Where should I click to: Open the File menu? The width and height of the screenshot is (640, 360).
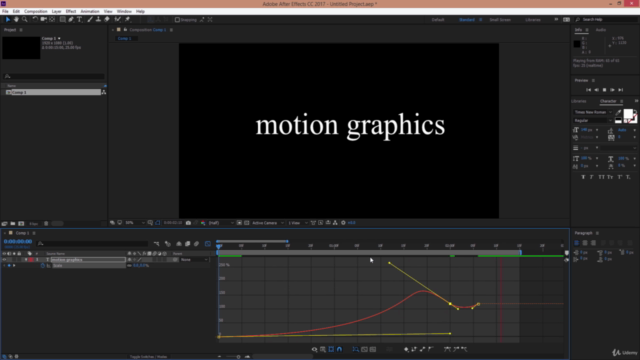click(5, 11)
